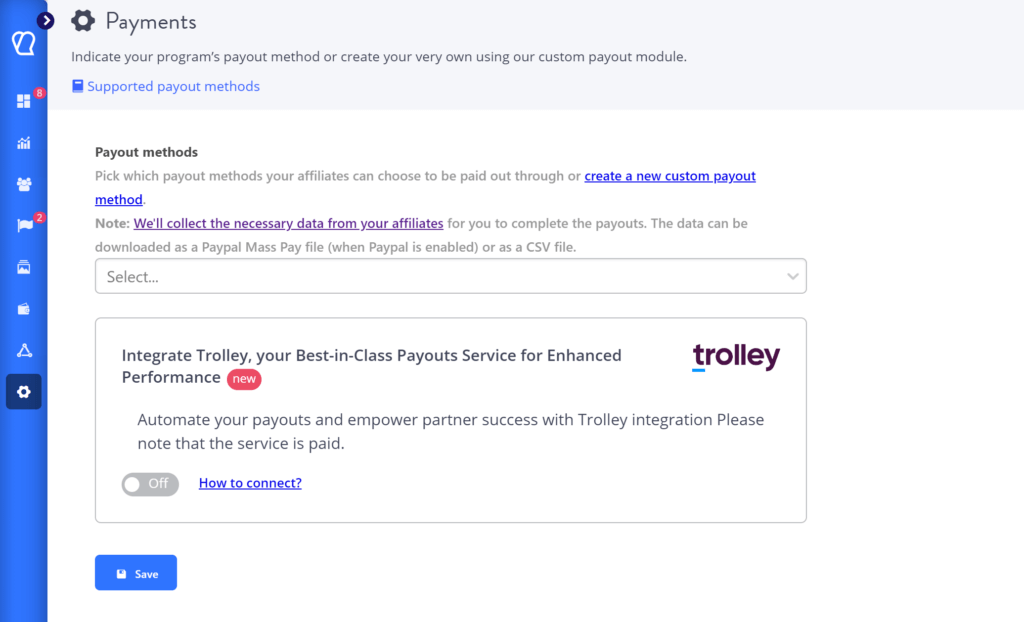Open the triangle network sidebar icon
The height and width of the screenshot is (622, 1024).
click(x=24, y=350)
